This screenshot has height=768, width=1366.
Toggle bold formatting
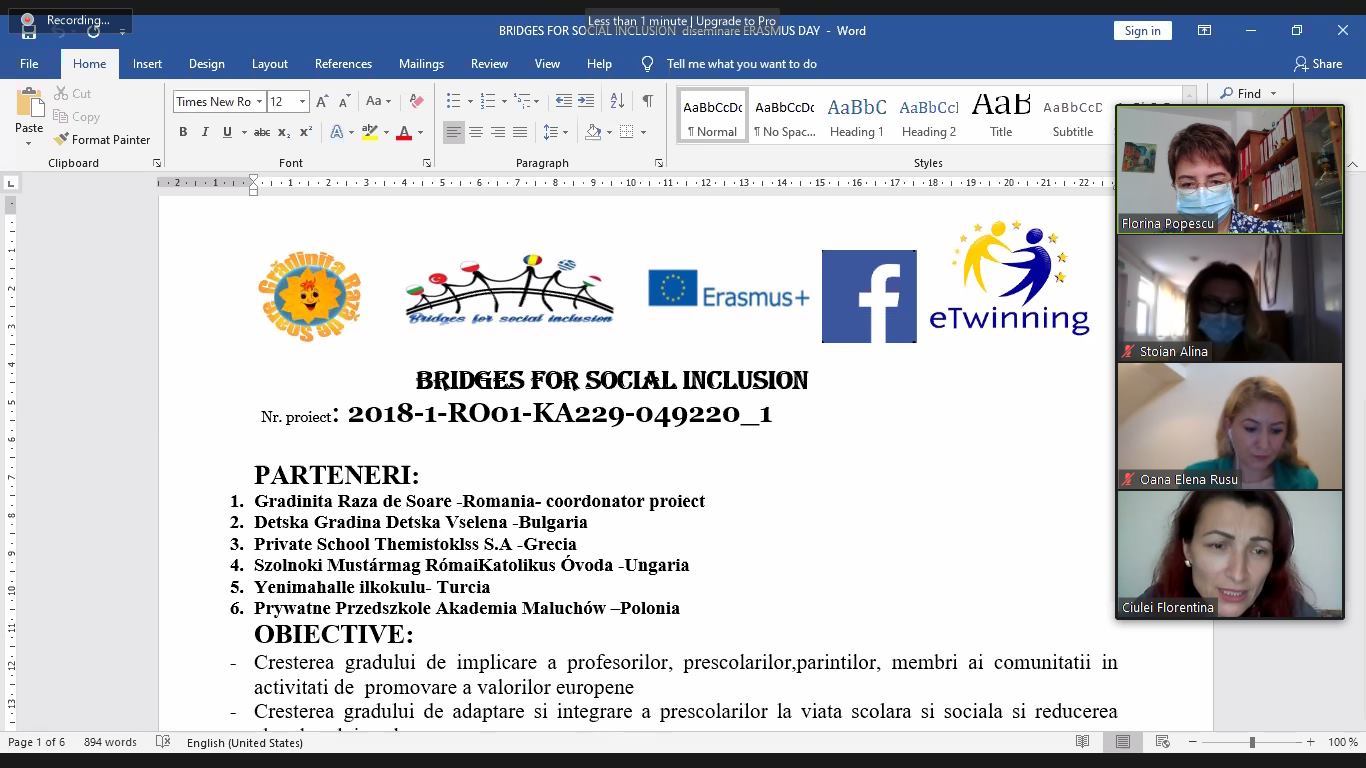tap(183, 132)
